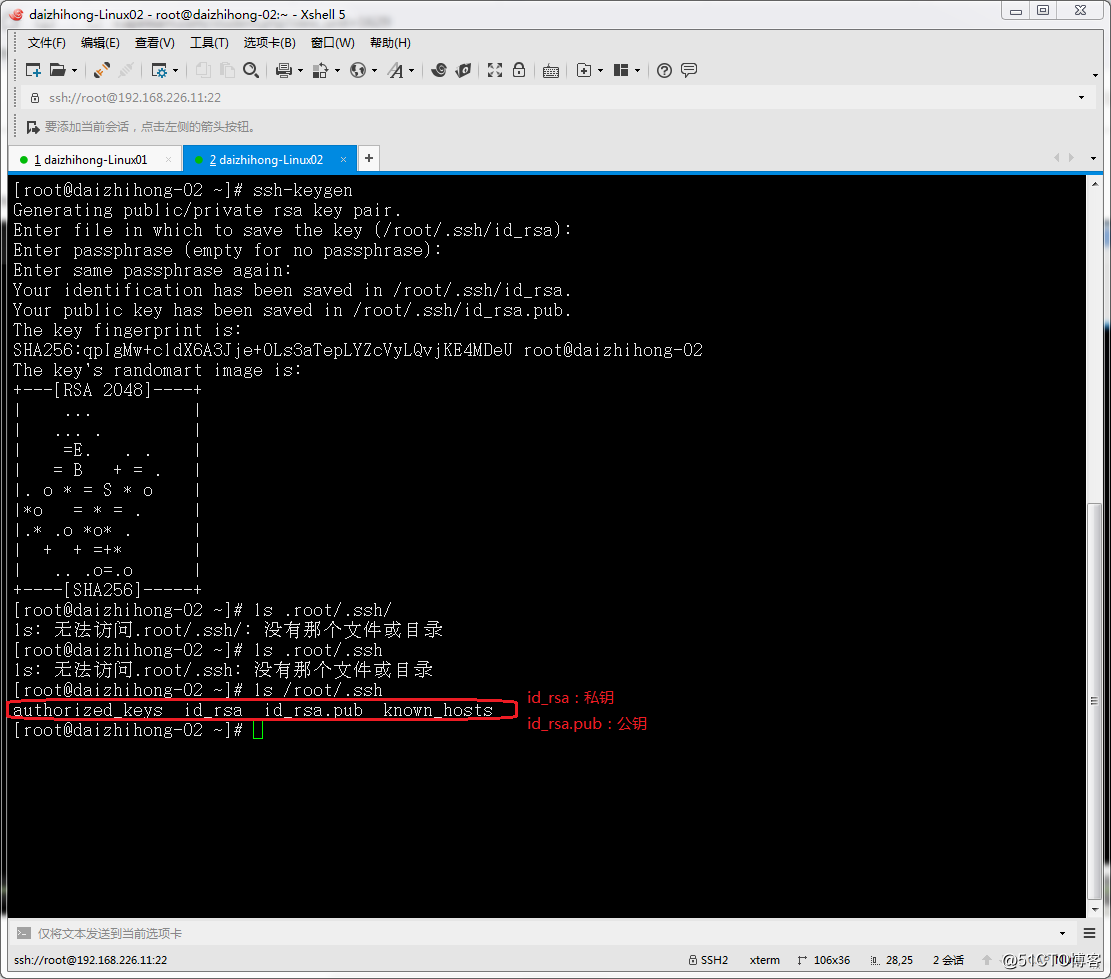Open the Help question mark icon
The height and width of the screenshot is (979, 1111).
coord(665,70)
